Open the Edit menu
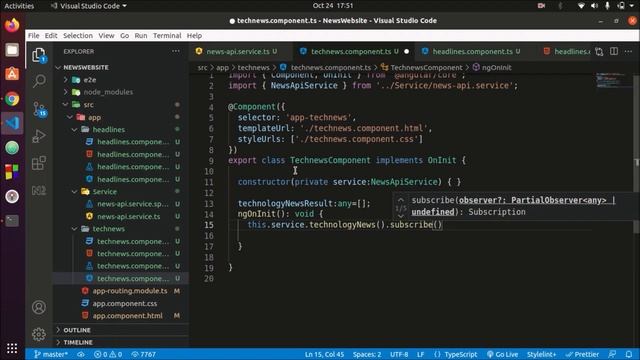Viewport: 640px width, 360px height. coord(51,36)
